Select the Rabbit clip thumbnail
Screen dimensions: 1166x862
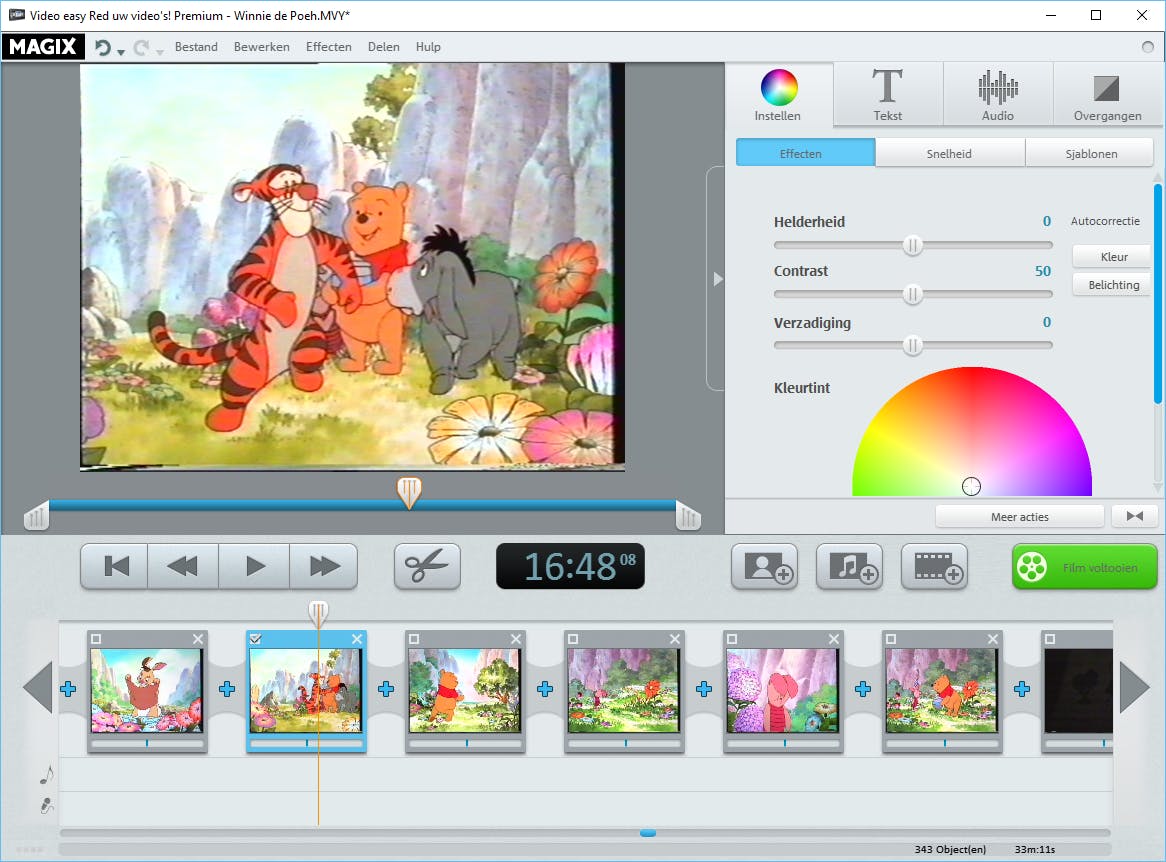click(x=146, y=690)
